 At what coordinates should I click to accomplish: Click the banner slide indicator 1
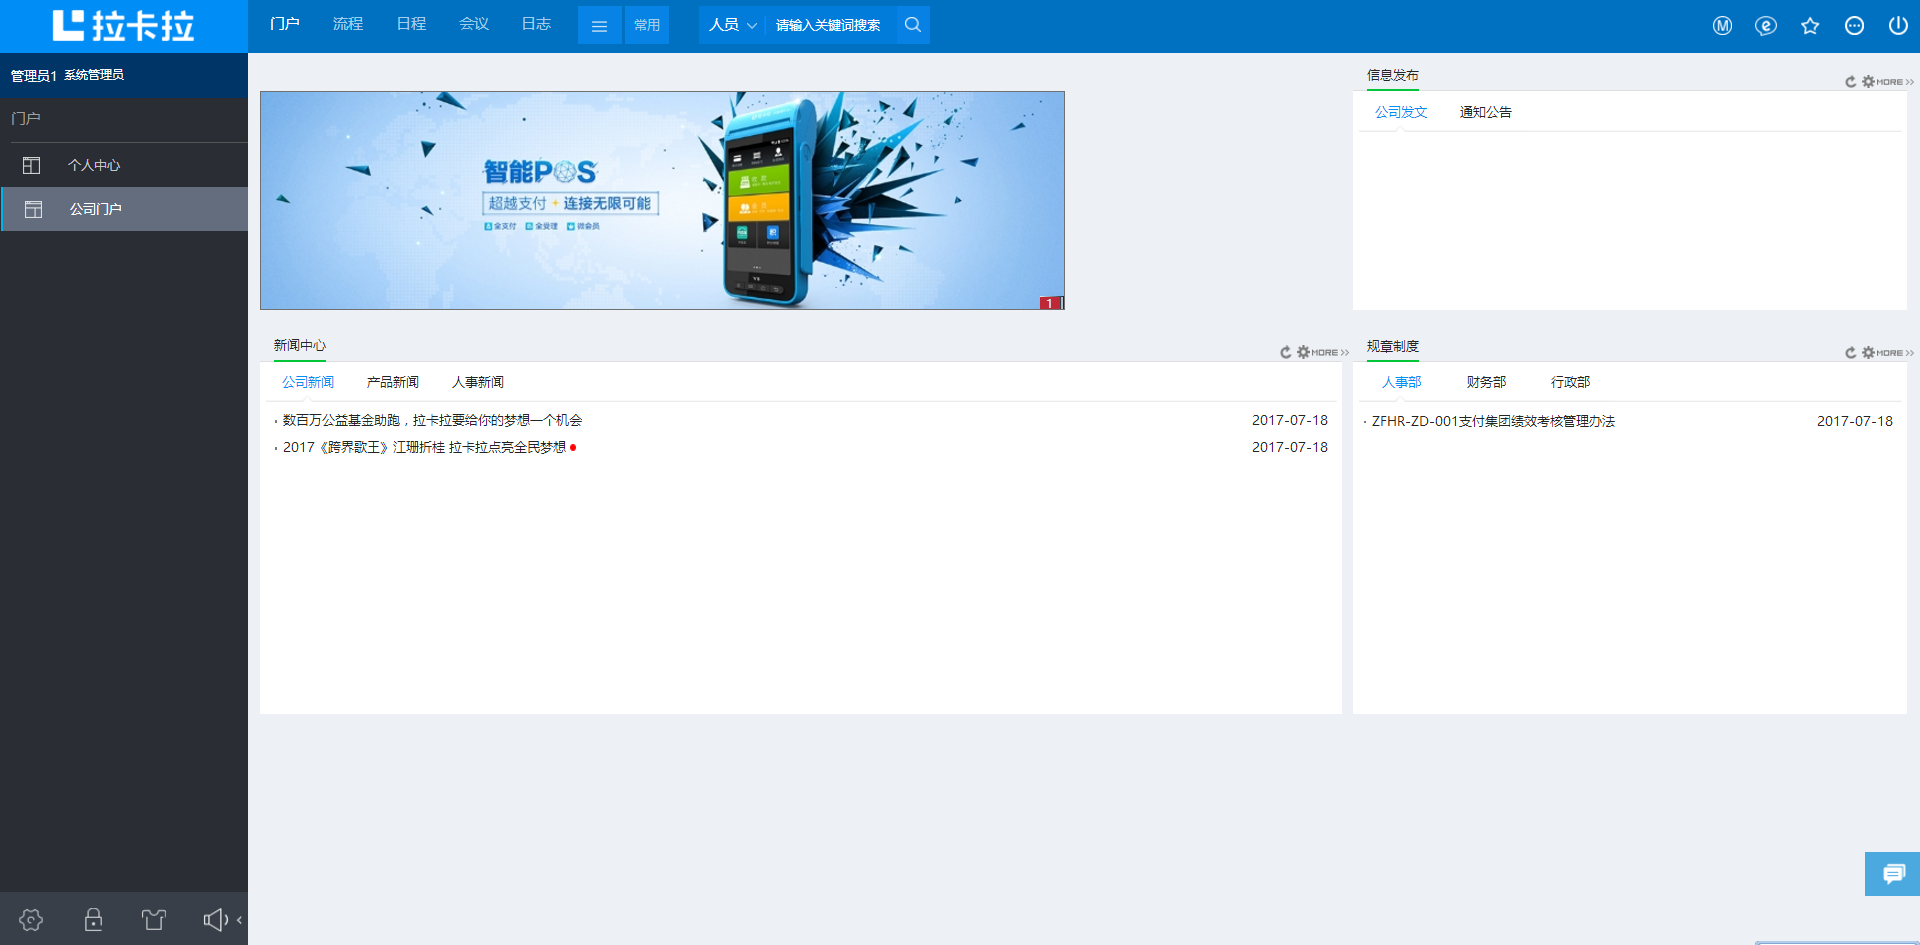click(x=1050, y=303)
